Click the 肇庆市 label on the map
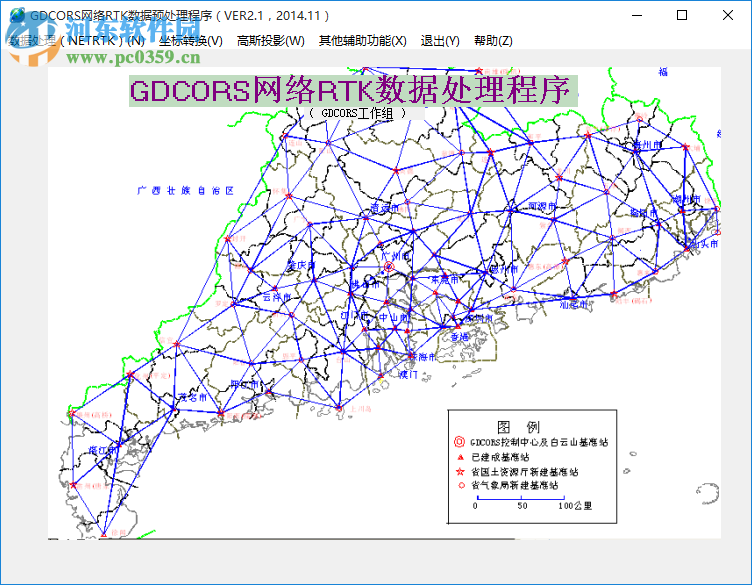Viewport: 752px width, 585px height. (x=301, y=265)
